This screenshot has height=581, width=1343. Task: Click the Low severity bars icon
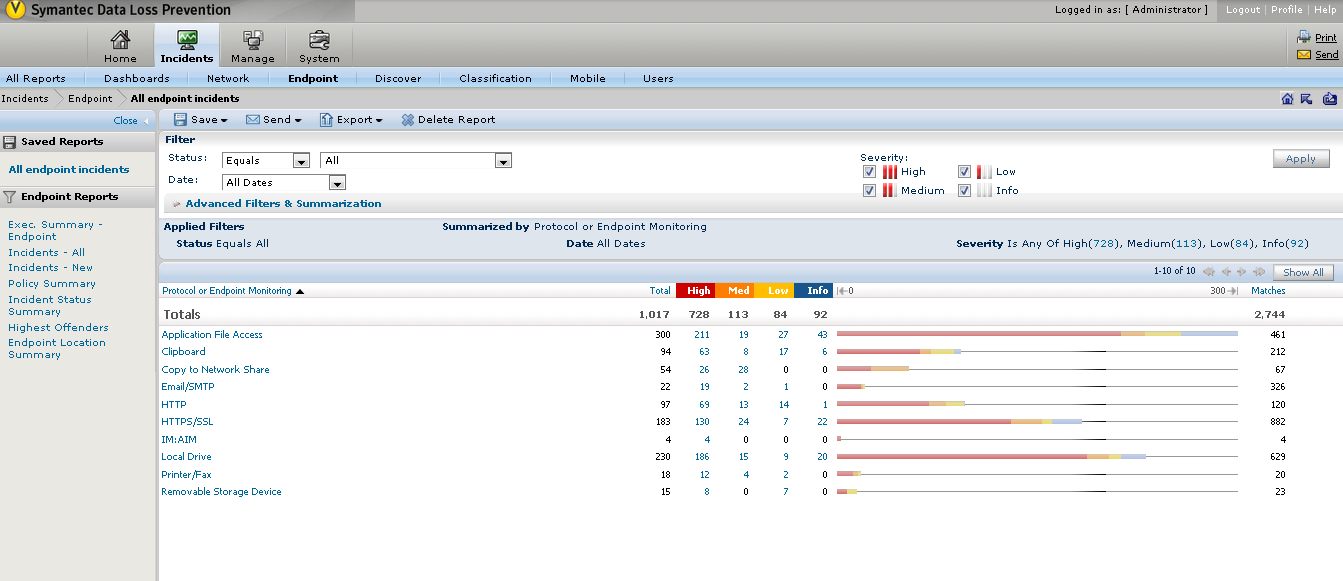(984, 172)
